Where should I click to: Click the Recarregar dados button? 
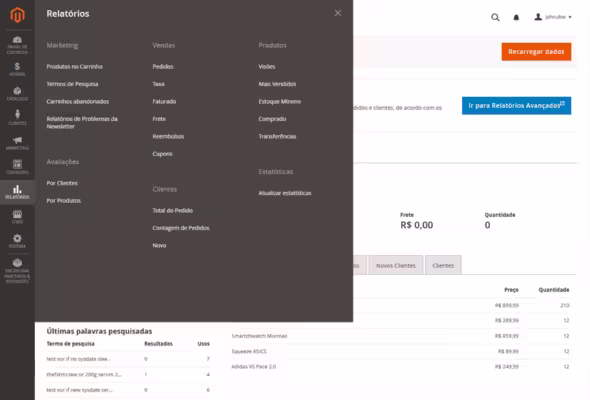coord(536,52)
